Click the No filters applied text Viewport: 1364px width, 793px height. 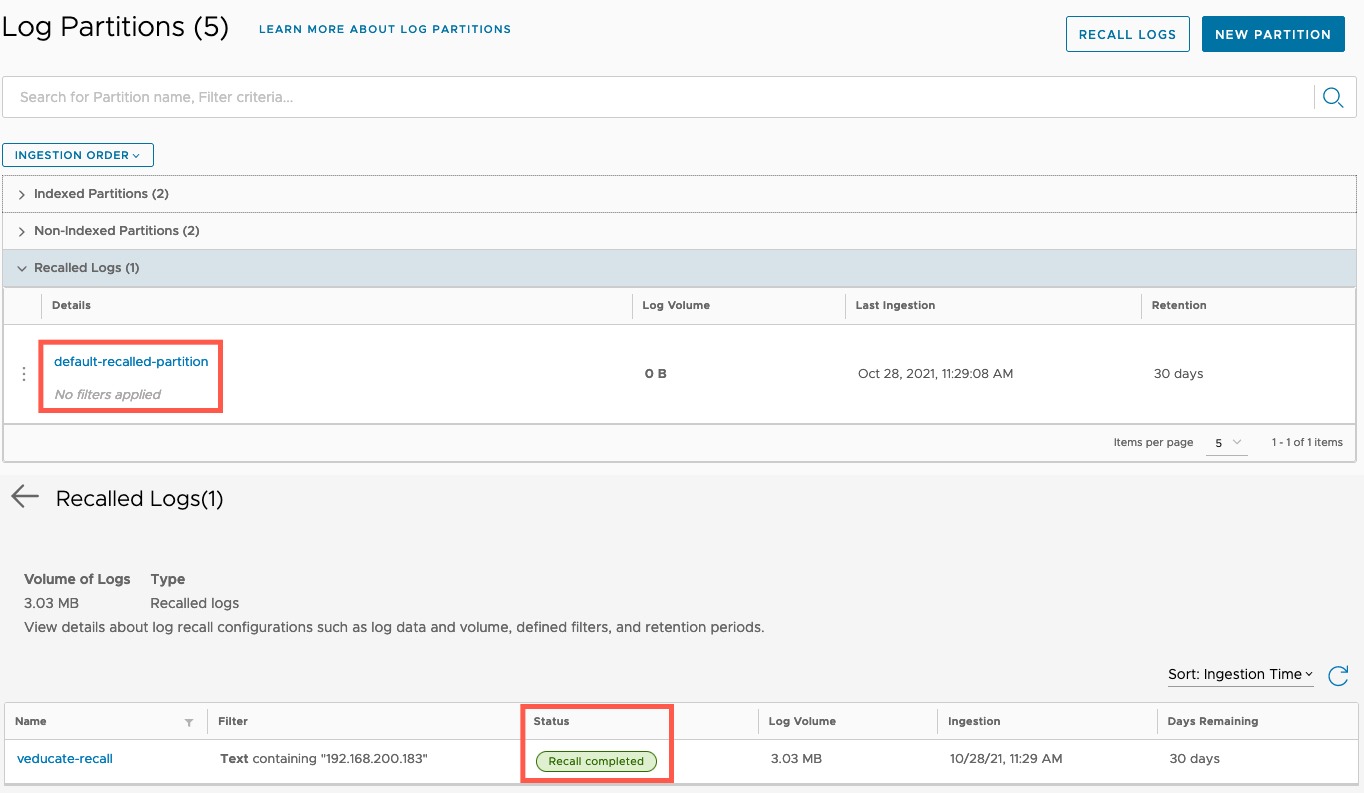[x=107, y=395]
